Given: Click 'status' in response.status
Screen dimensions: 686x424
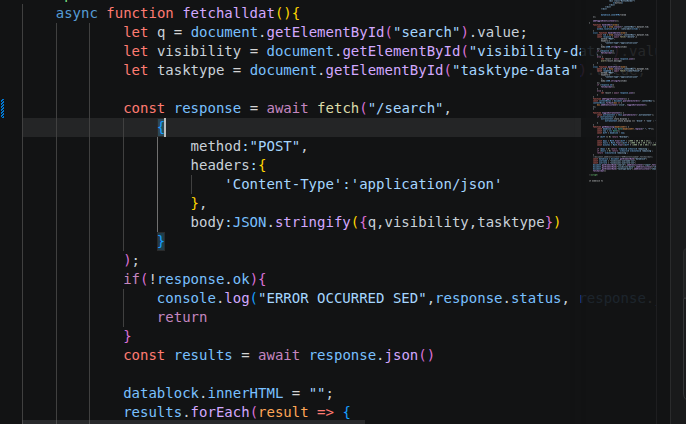Looking at the screenshot, I should point(536,298).
